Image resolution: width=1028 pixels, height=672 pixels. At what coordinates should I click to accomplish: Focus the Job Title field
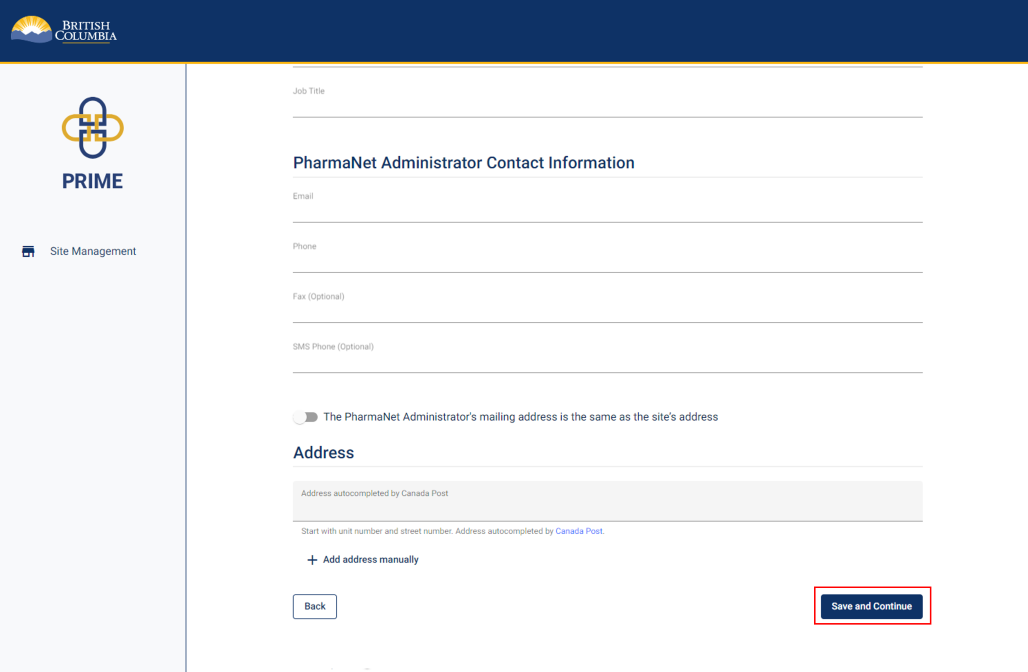[607, 104]
